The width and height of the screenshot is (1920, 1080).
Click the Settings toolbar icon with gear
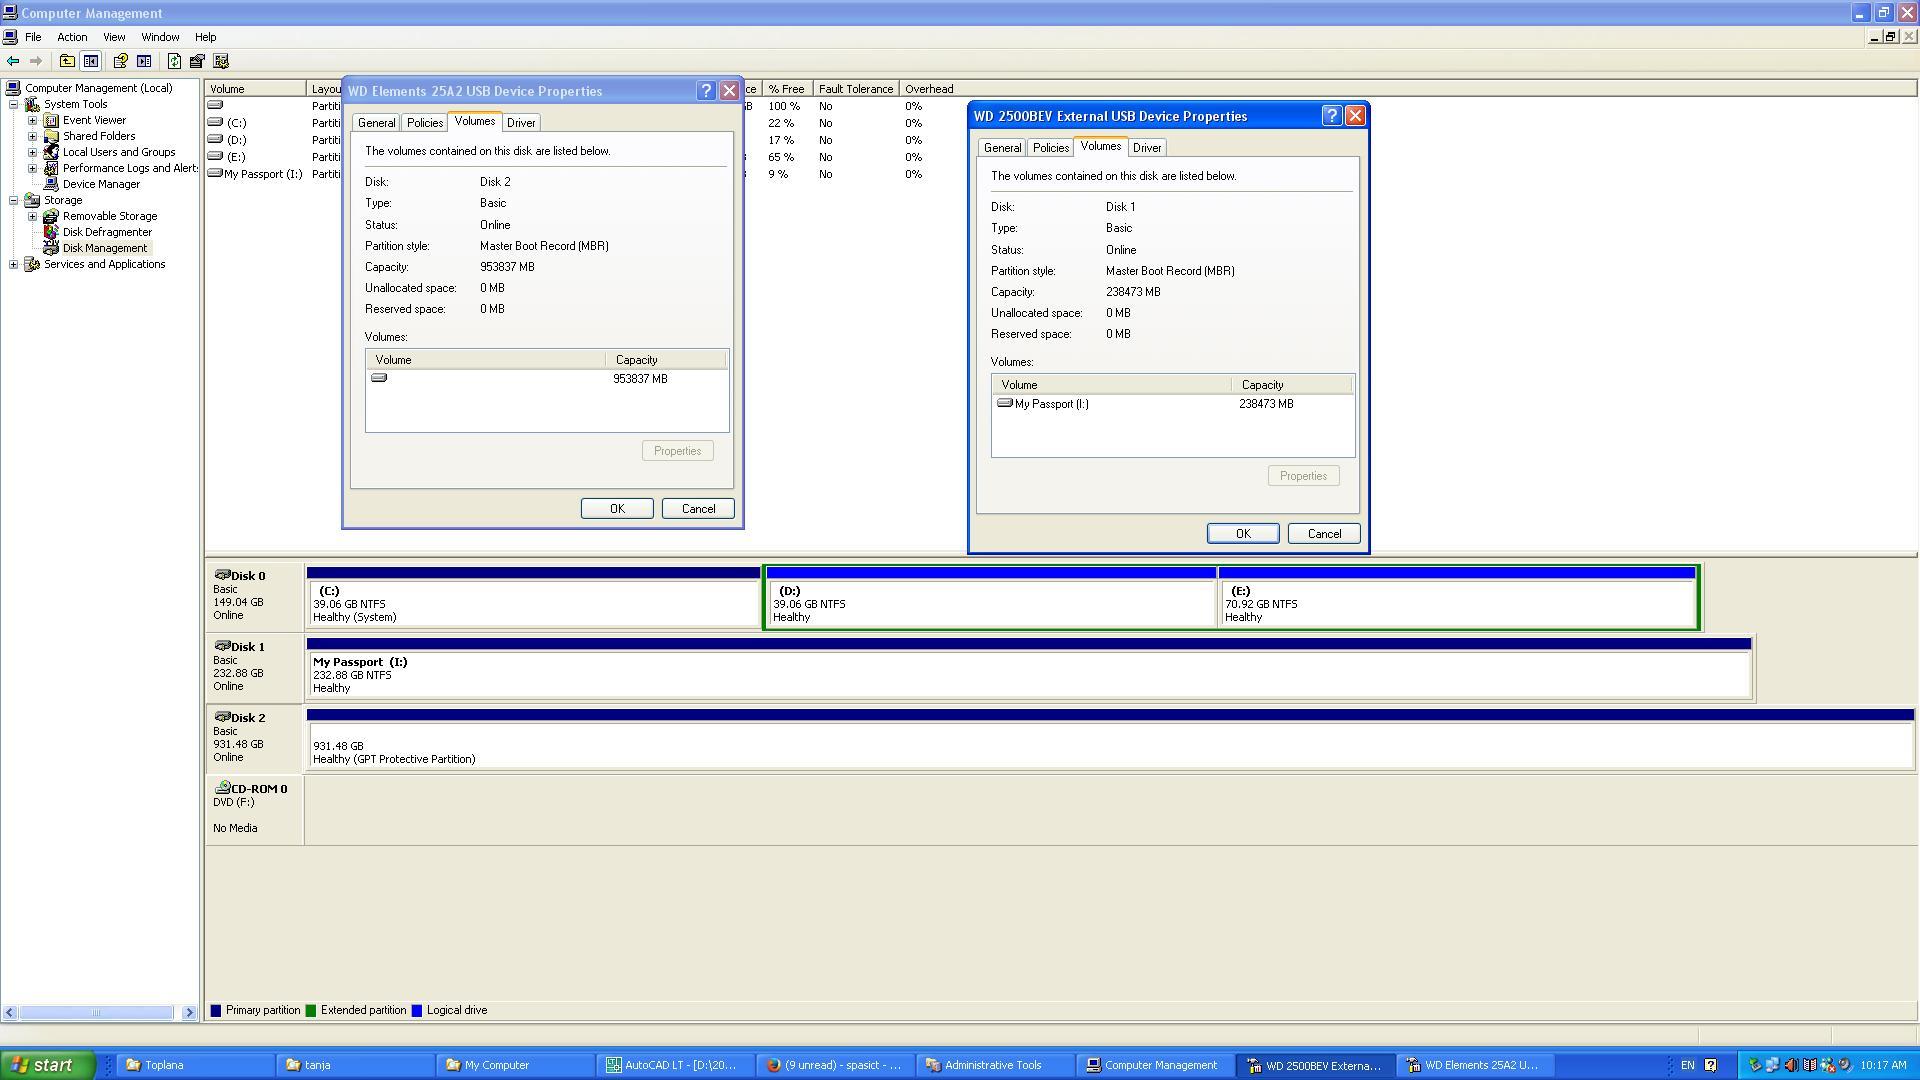click(221, 61)
